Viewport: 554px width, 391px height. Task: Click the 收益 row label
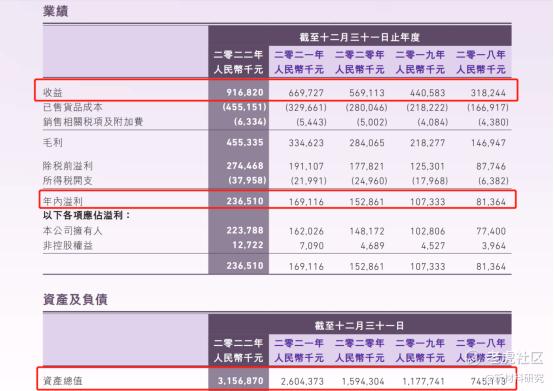pyautogui.click(x=53, y=93)
